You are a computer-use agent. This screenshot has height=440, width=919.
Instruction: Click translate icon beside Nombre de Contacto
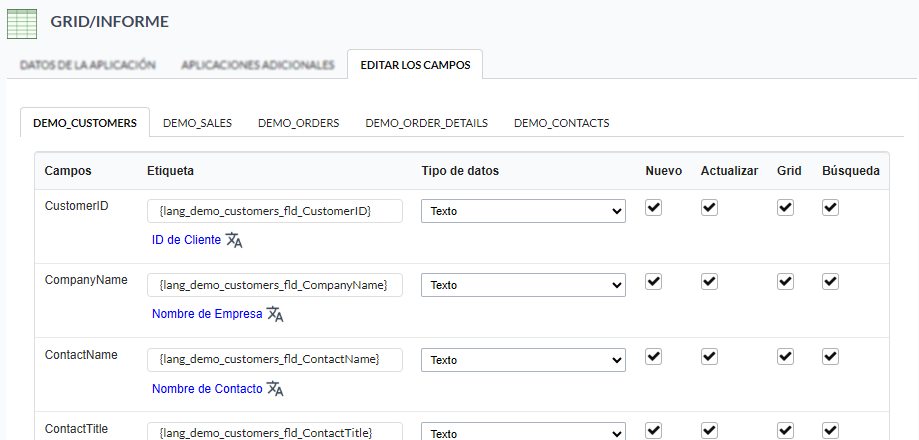click(275, 389)
